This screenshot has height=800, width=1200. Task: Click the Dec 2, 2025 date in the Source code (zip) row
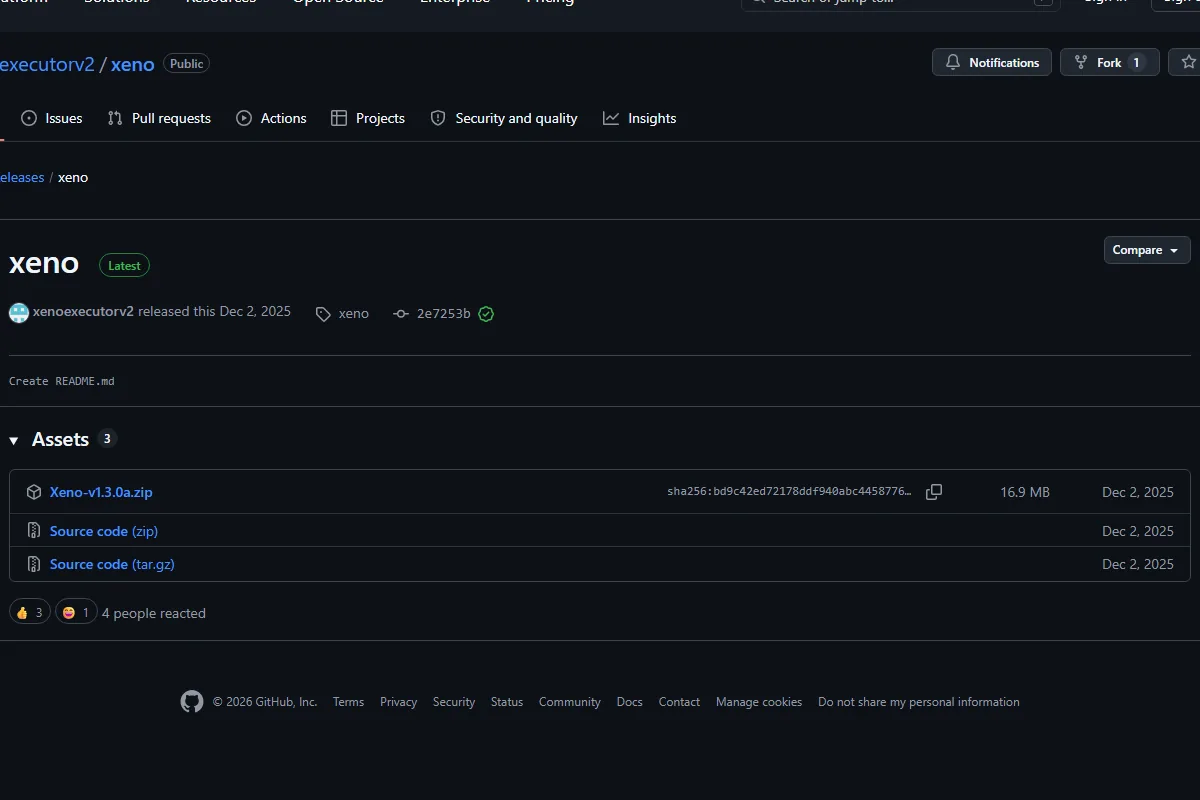[1138, 531]
